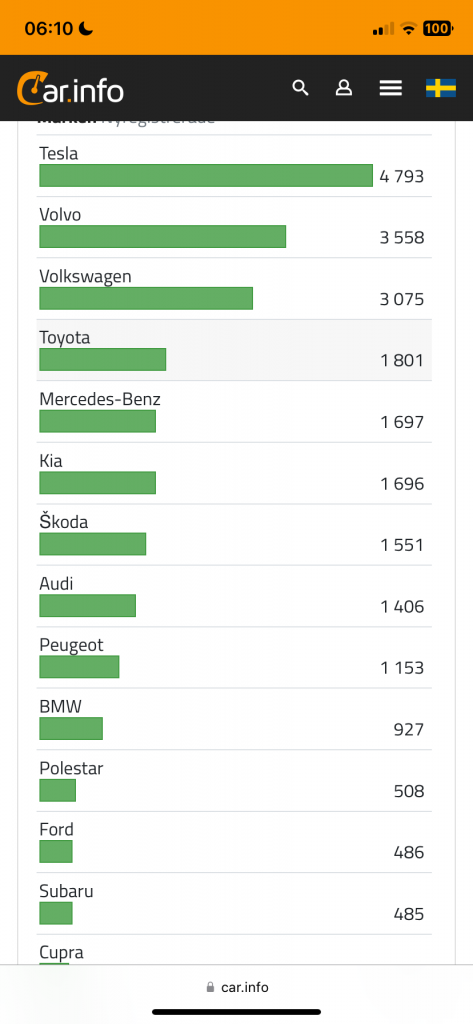473x1024 pixels.
Task: Tap the clock time in status bar
Action: point(48,29)
